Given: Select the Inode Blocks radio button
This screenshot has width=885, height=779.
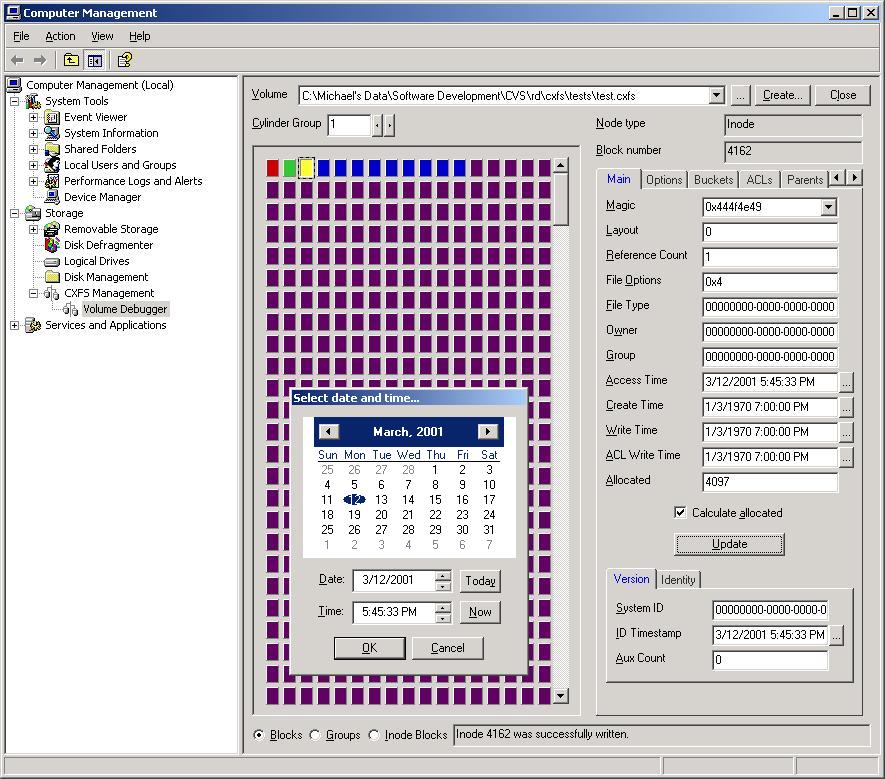Looking at the screenshot, I should click(373, 735).
